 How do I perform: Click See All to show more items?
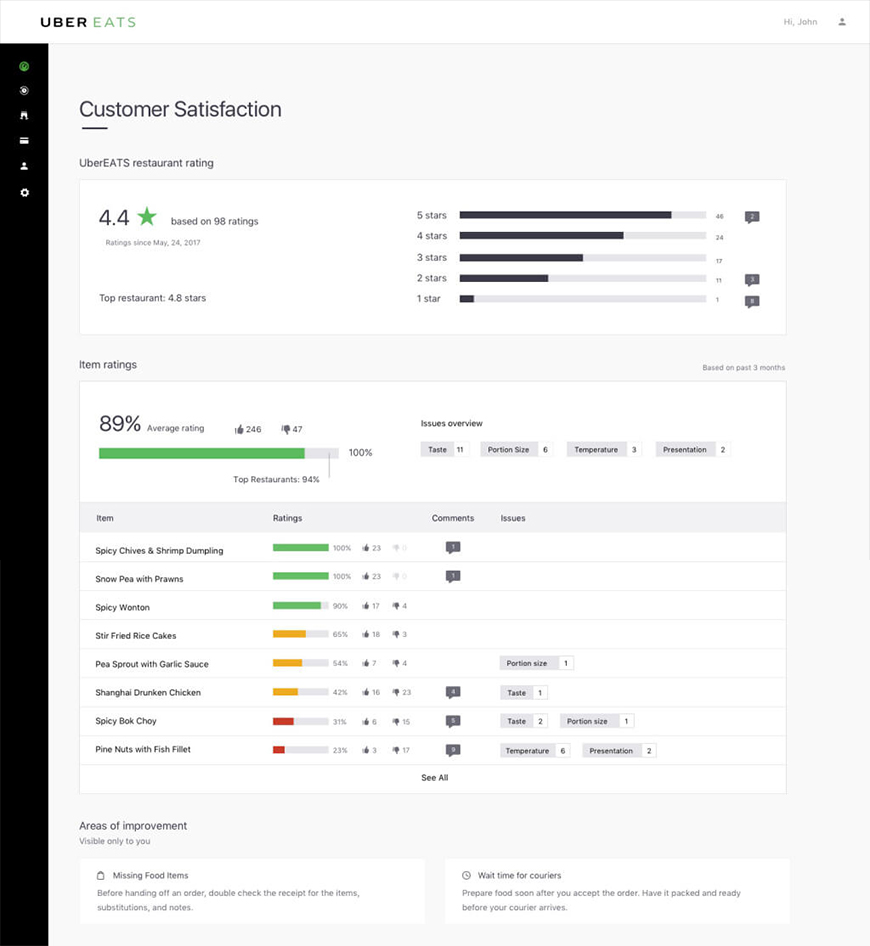click(433, 777)
